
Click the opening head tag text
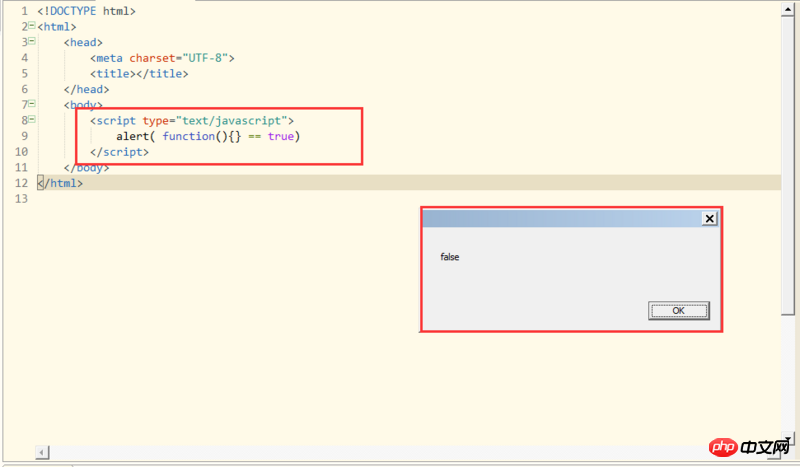tap(83, 42)
